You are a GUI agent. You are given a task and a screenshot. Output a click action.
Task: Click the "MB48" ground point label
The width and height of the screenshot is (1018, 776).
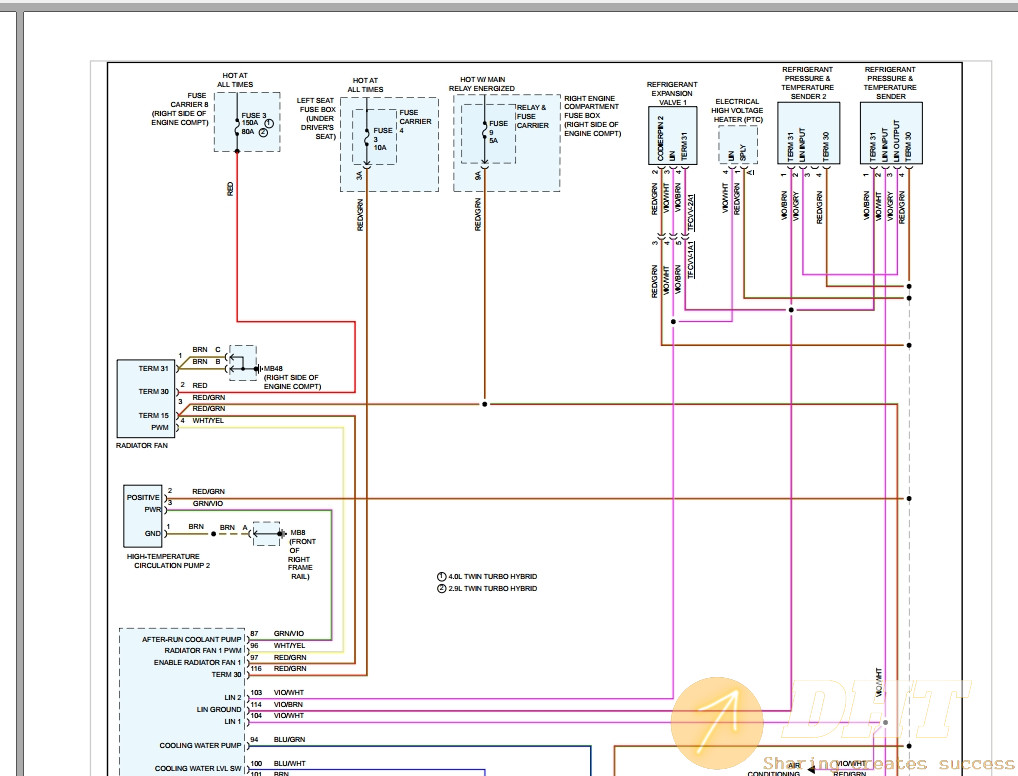point(273,368)
